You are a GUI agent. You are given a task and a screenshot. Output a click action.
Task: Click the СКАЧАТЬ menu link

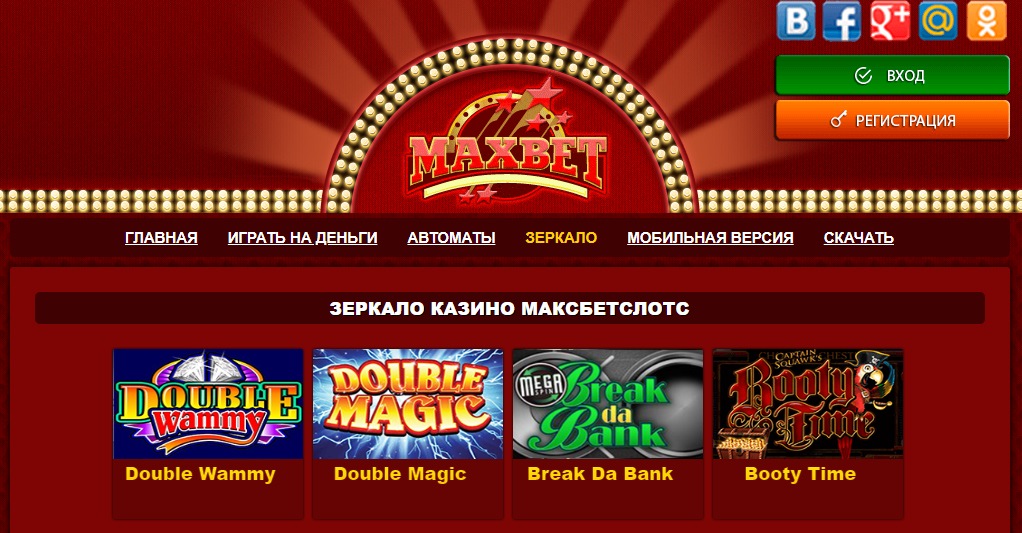click(x=858, y=238)
